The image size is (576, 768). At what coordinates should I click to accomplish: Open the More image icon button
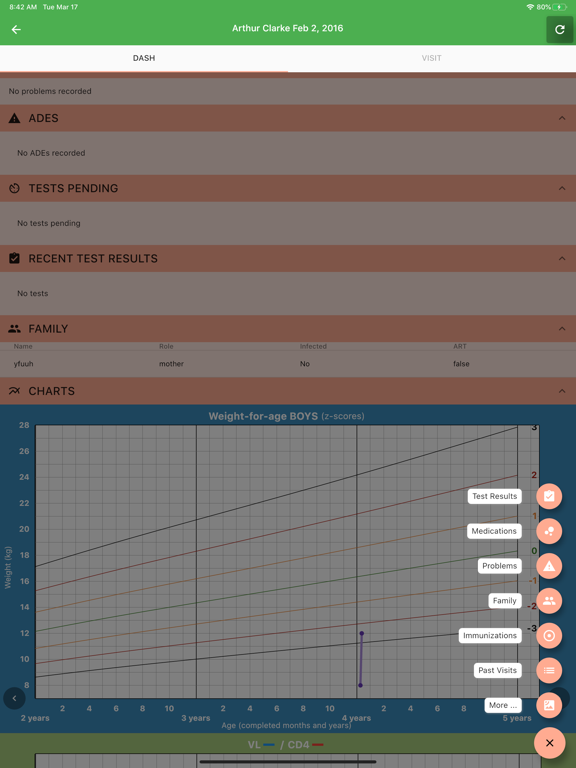(549, 705)
